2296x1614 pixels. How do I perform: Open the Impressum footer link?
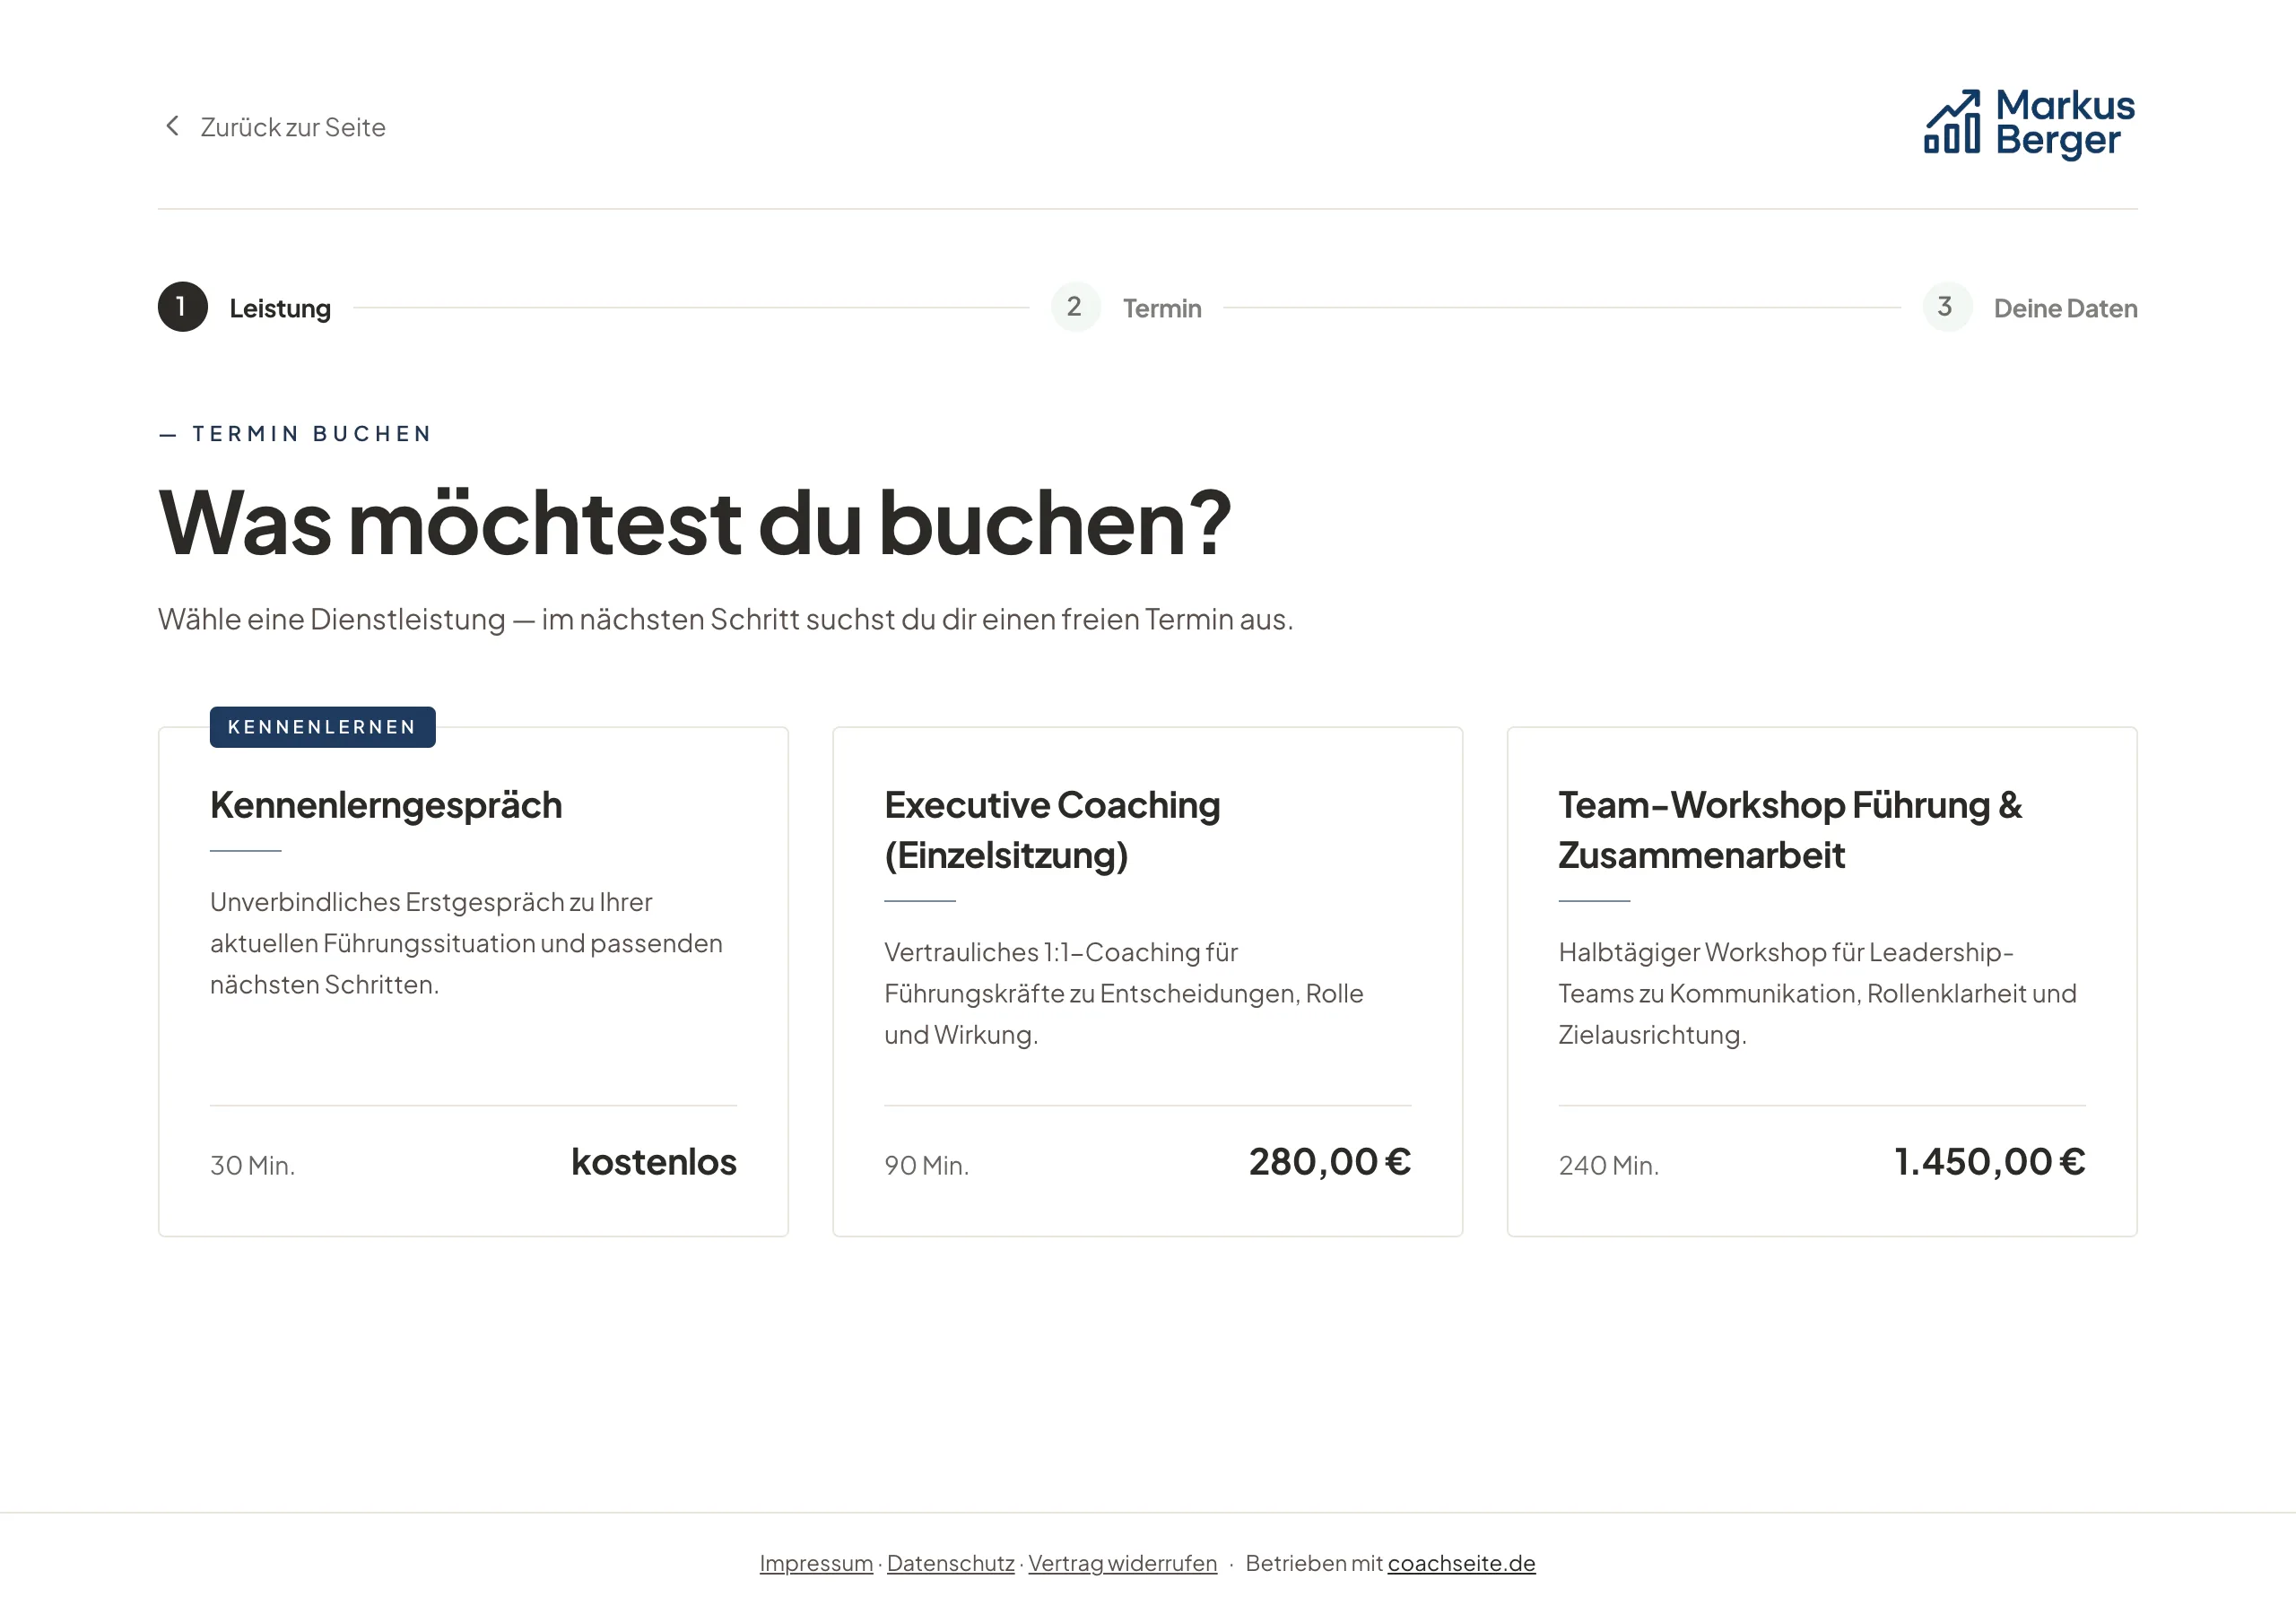[x=816, y=1563]
